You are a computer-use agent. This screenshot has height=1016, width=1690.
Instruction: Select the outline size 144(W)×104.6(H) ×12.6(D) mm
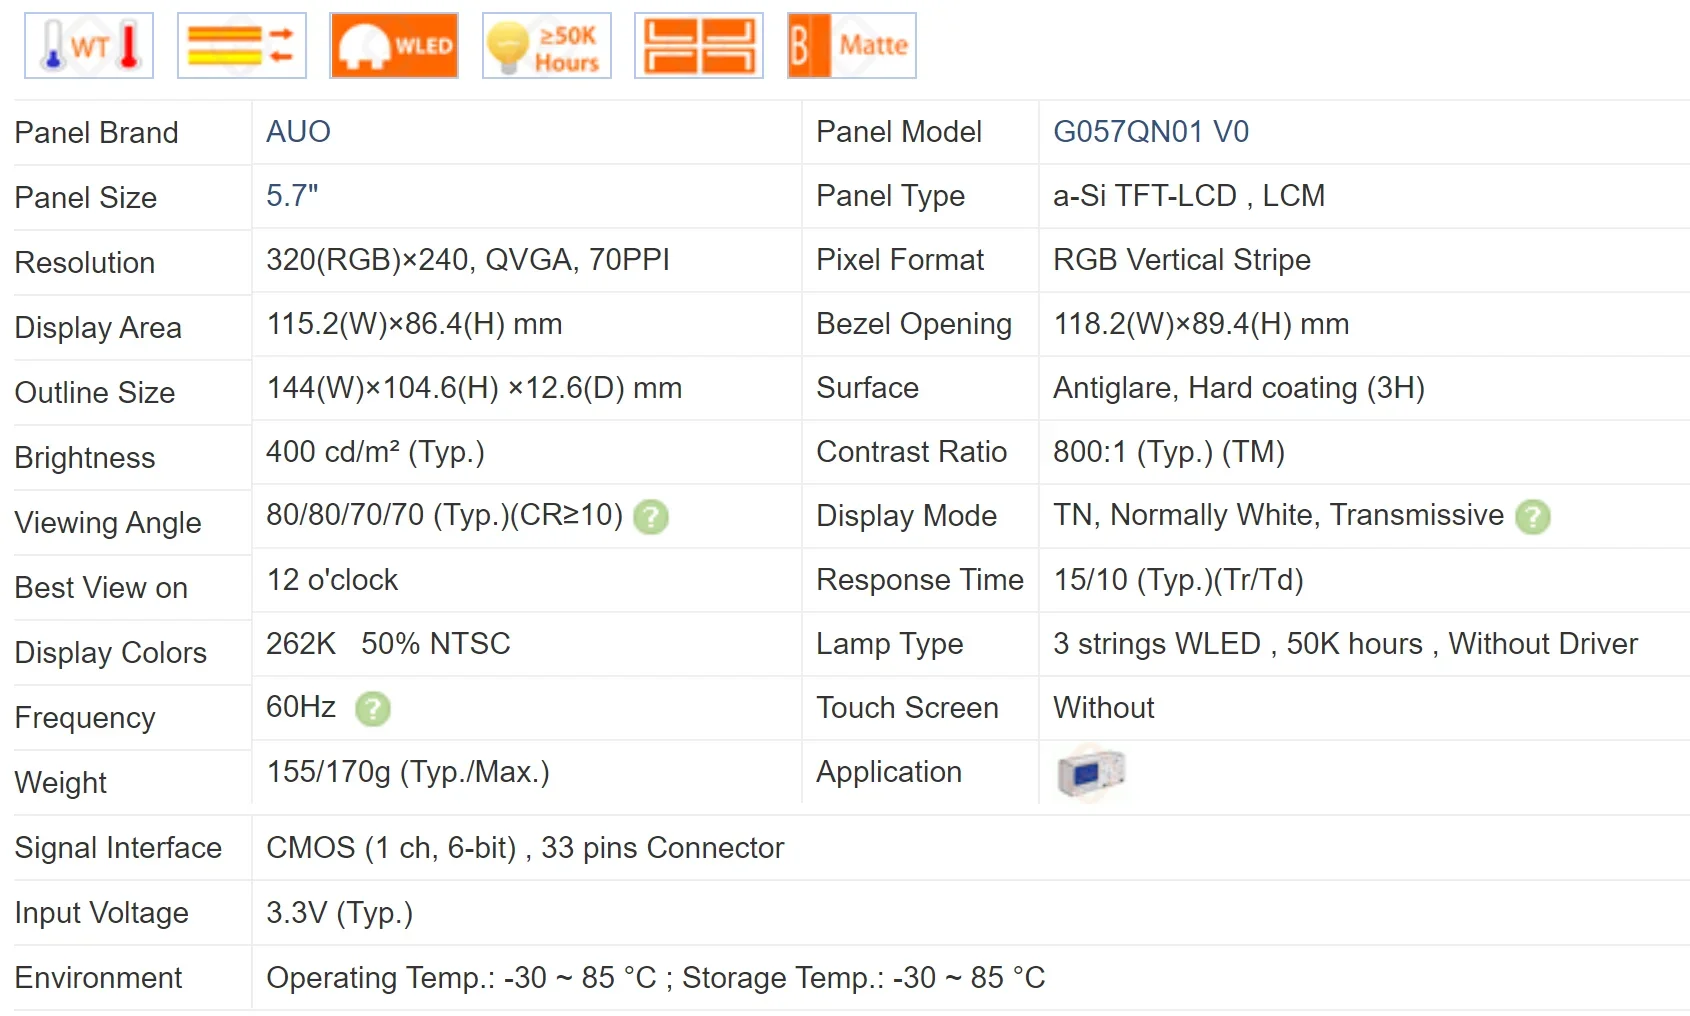[474, 388]
